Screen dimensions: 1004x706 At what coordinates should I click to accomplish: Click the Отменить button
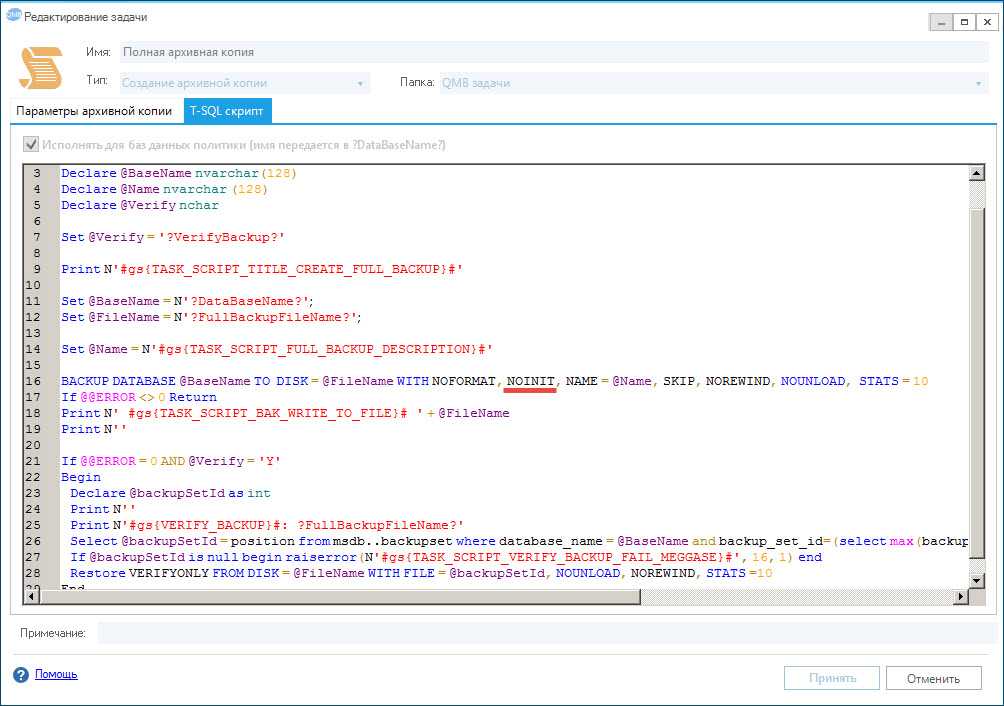(x=933, y=678)
